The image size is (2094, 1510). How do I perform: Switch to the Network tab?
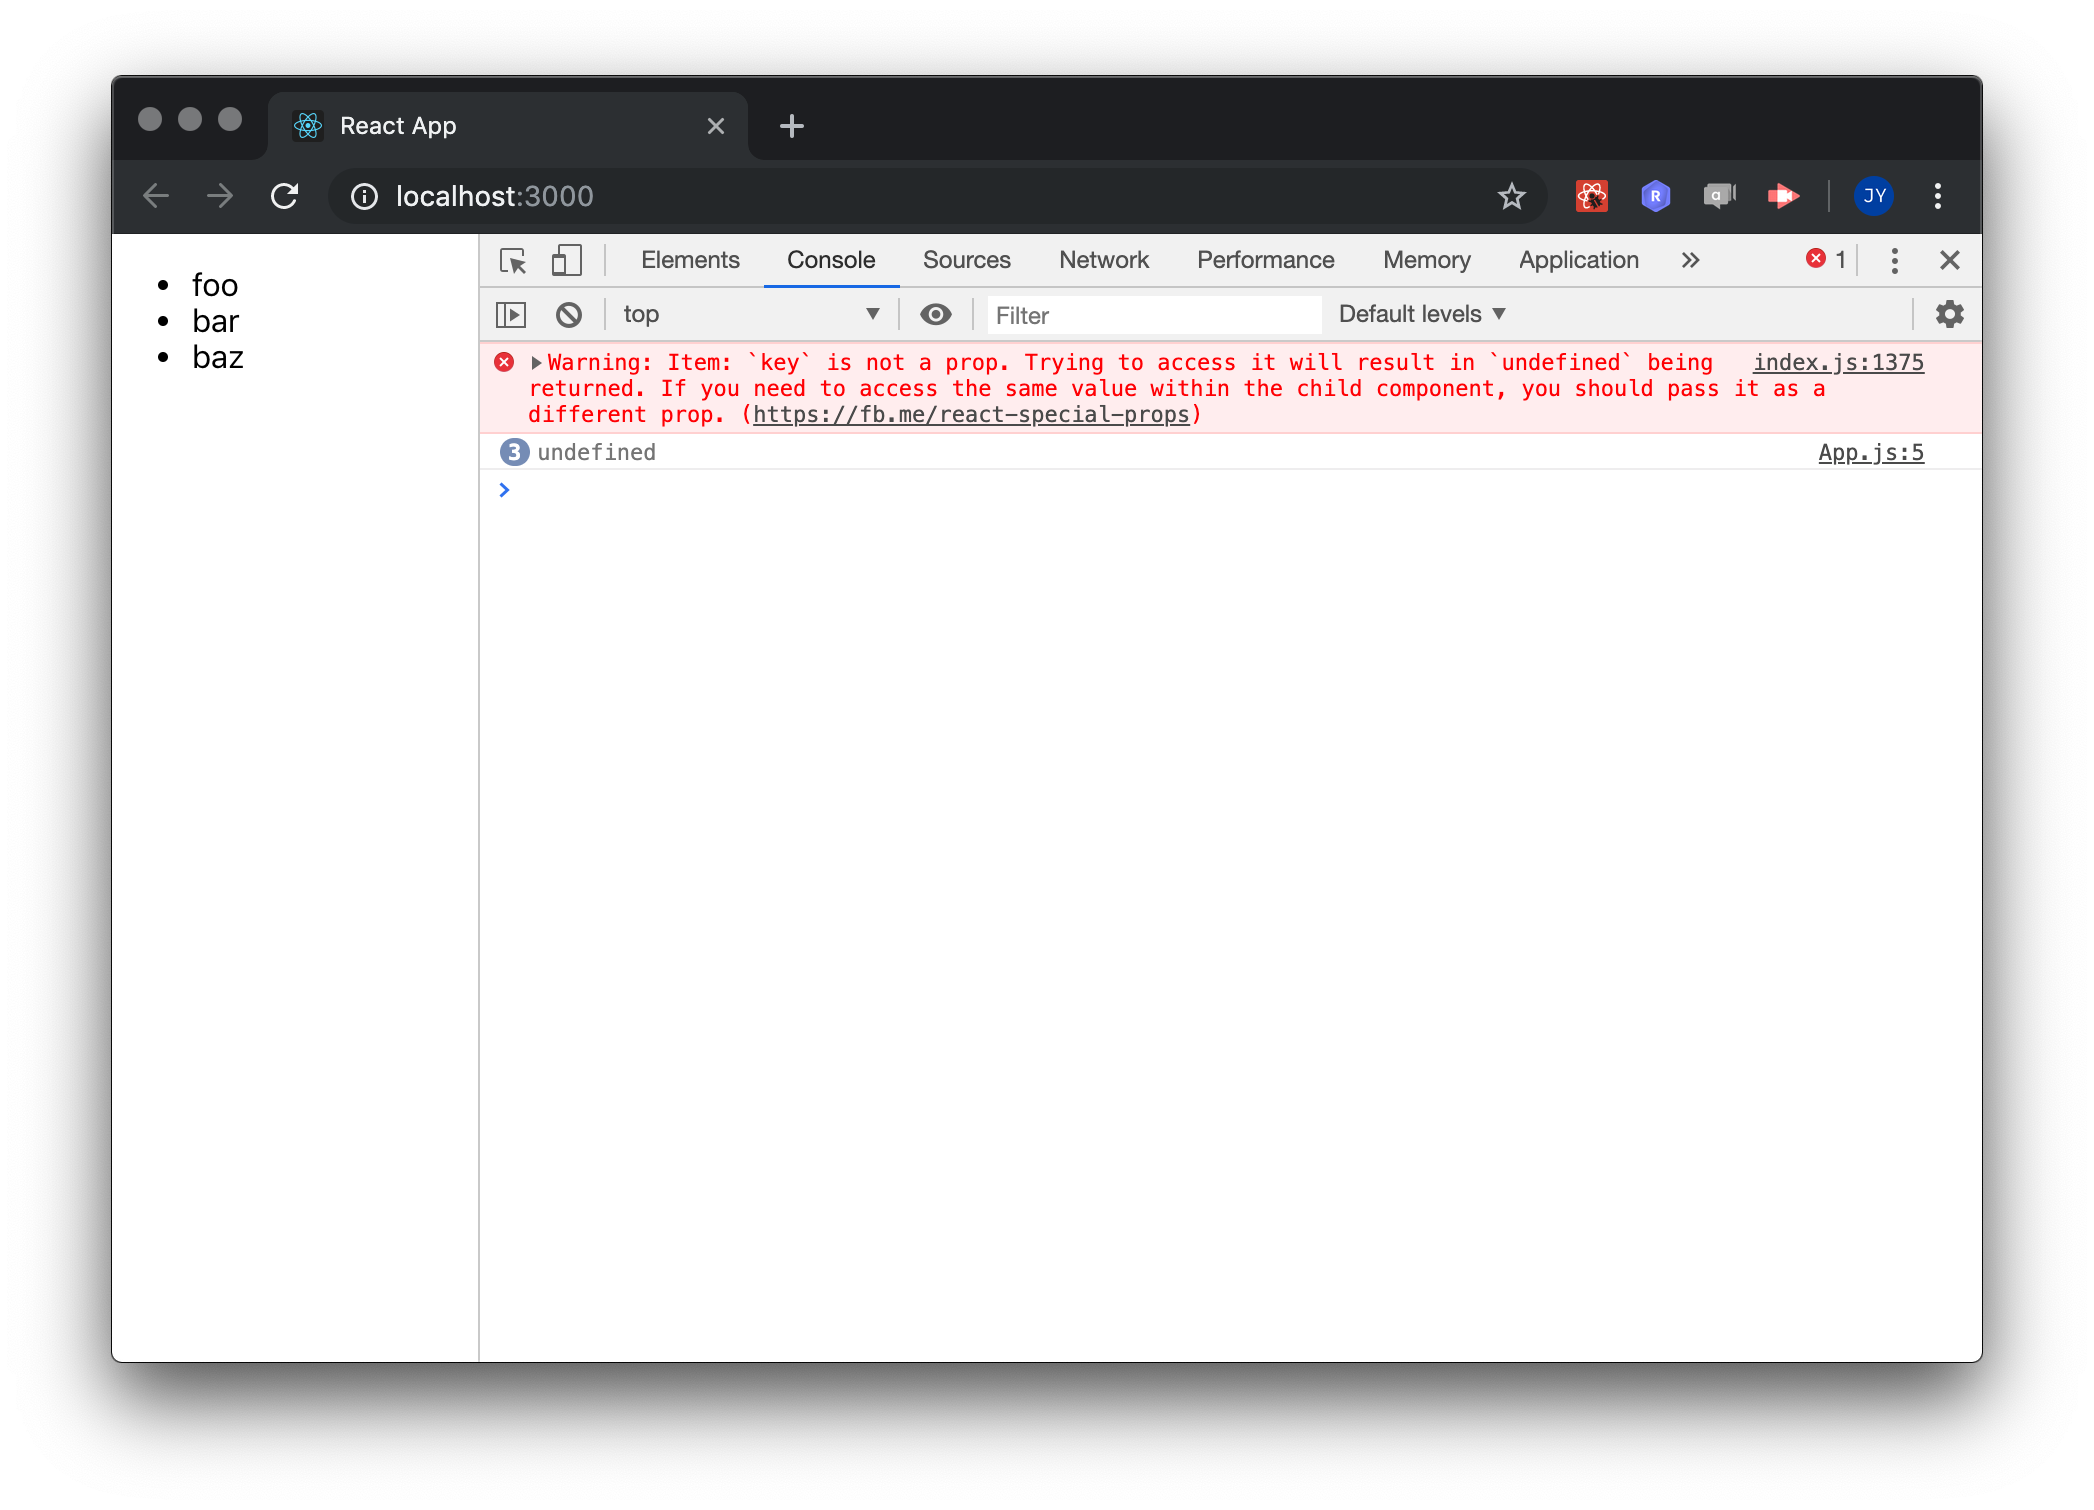tap(1103, 260)
